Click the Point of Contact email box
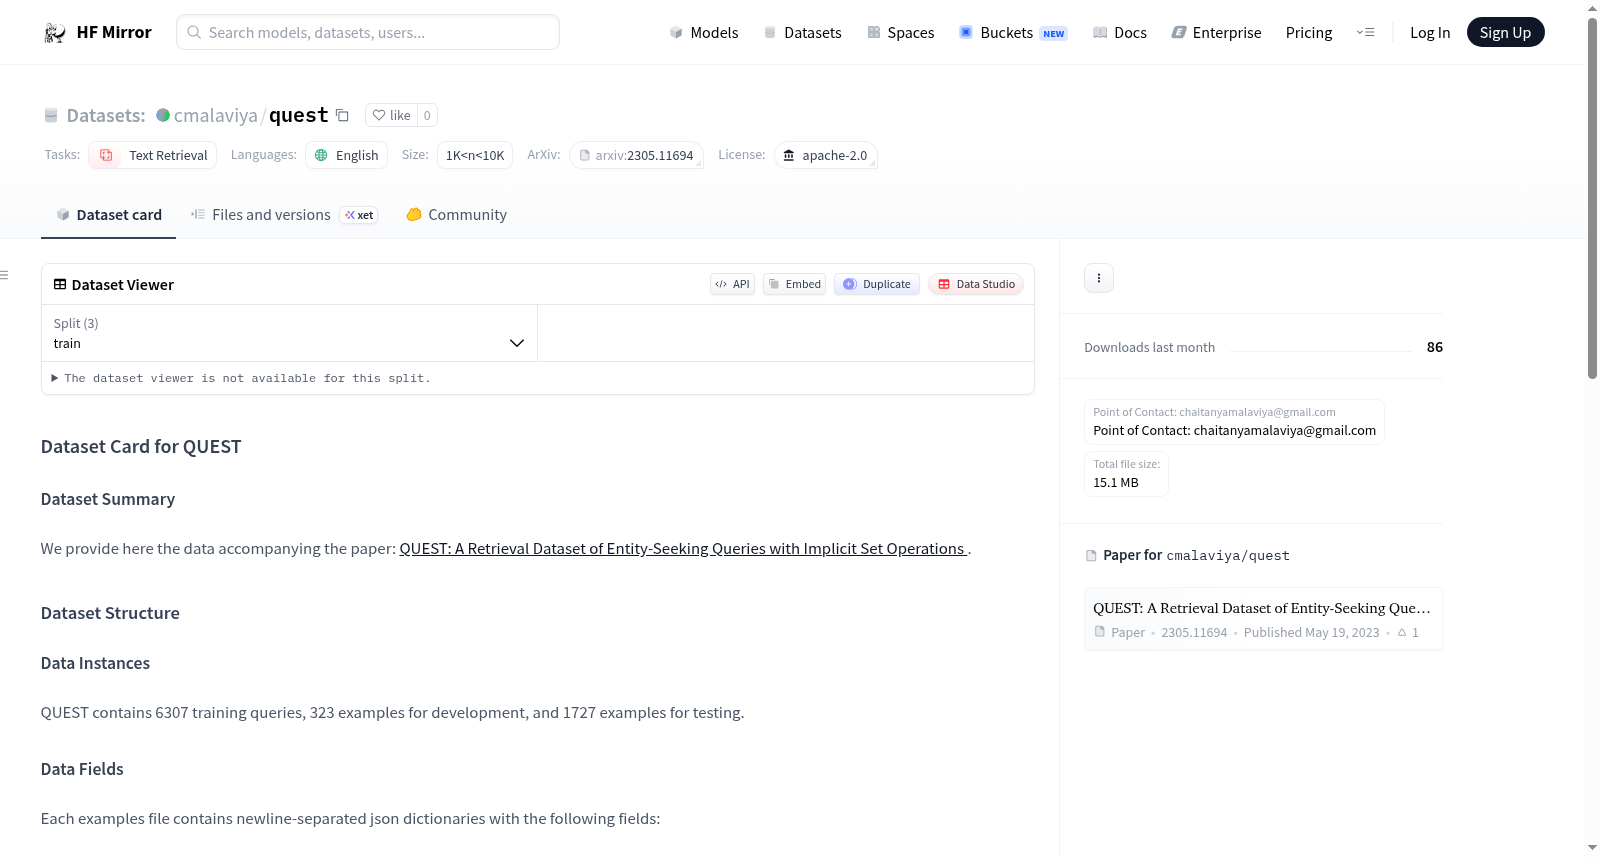The height and width of the screenshot is (857, 1600). pos(1234,421)
